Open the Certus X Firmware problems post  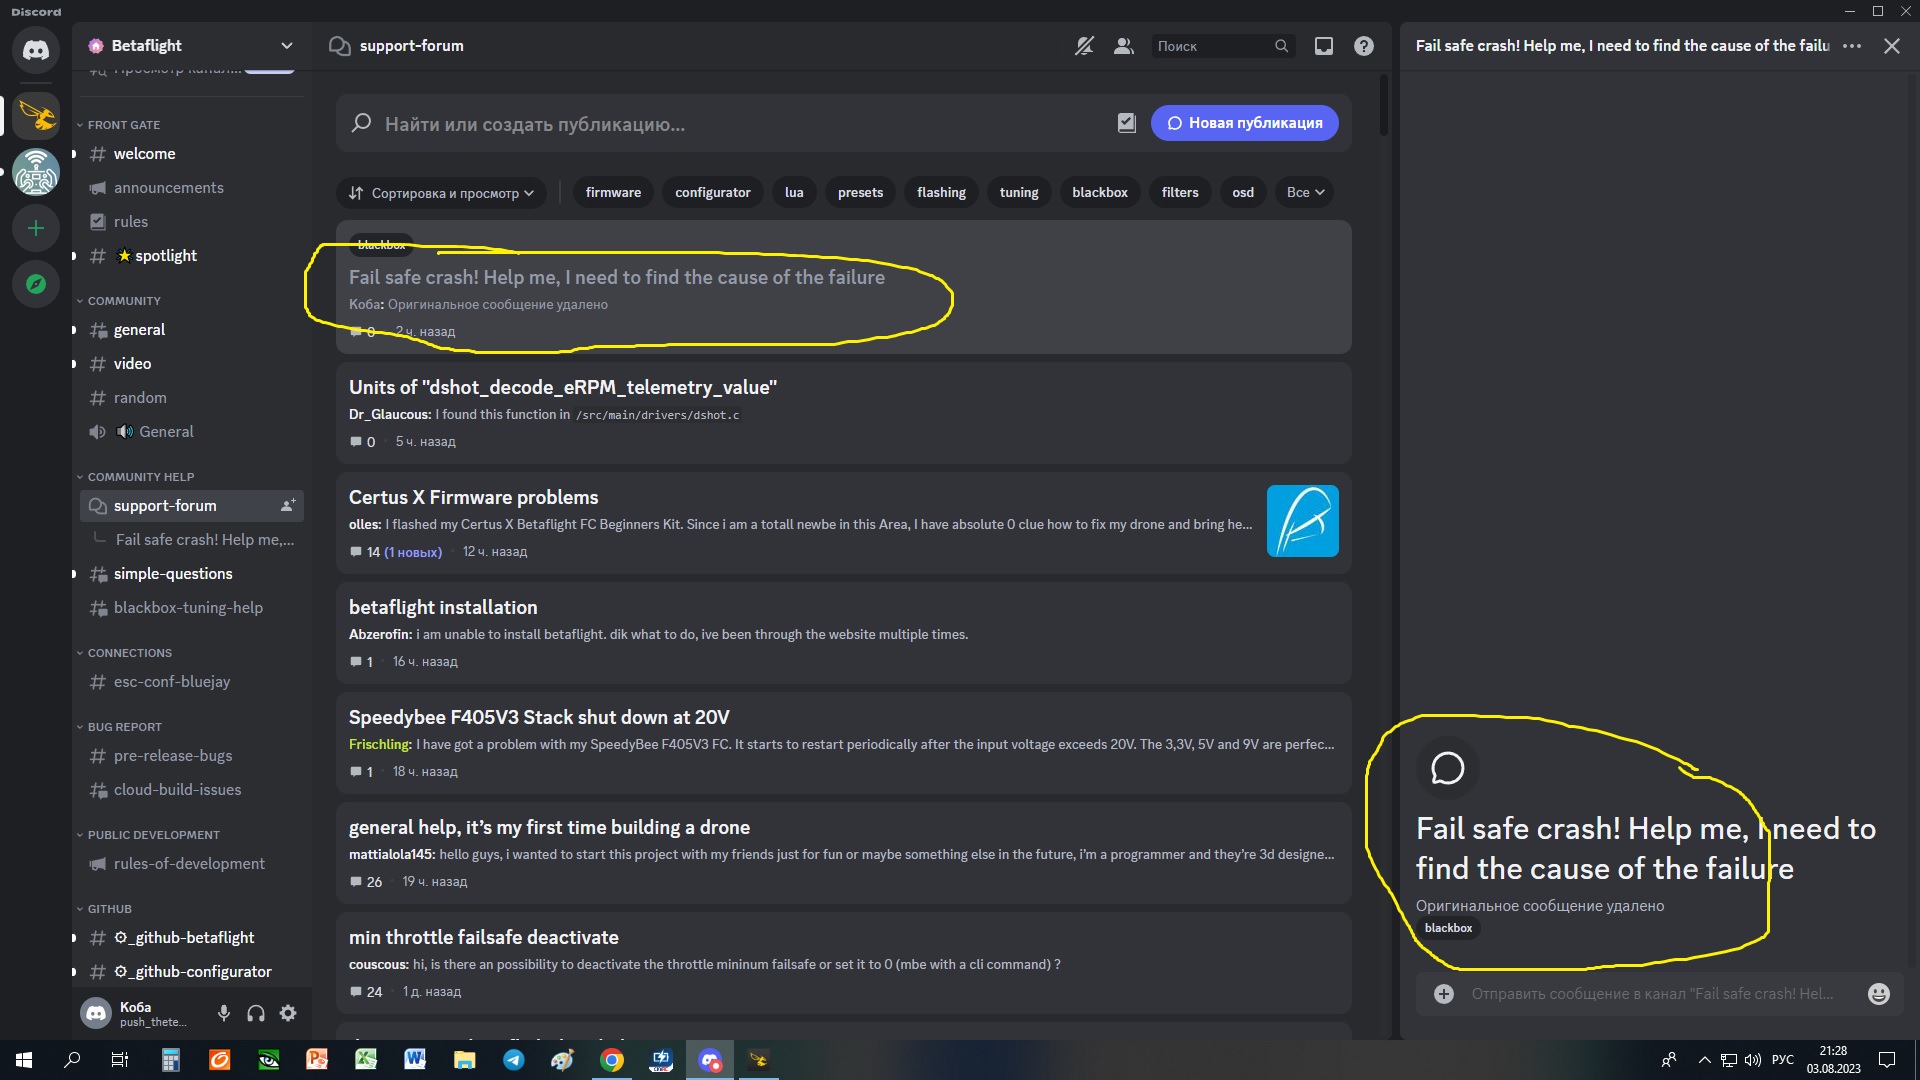click(473, 497)
